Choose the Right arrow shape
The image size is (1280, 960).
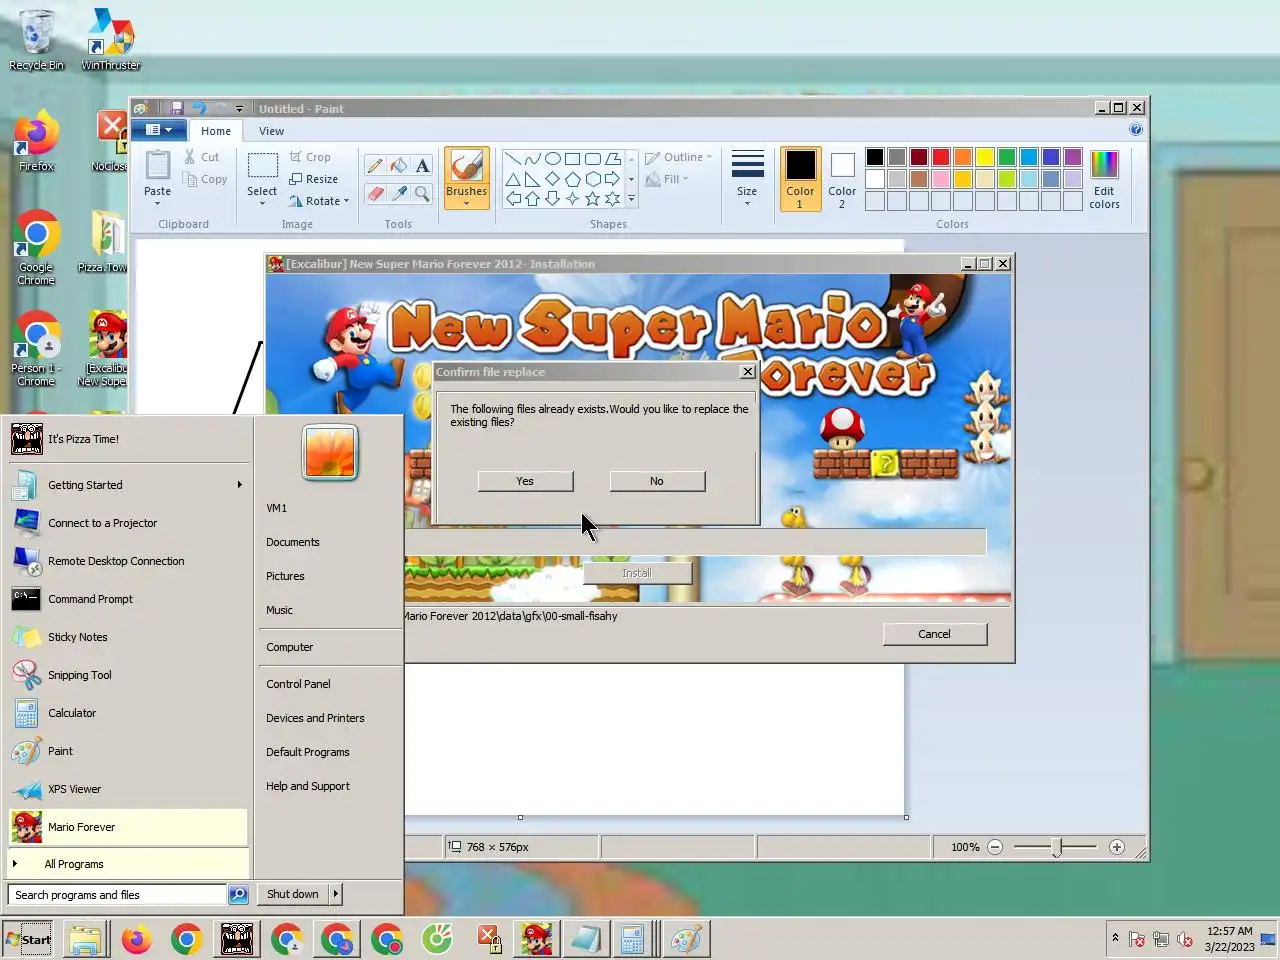coord(612,179)
